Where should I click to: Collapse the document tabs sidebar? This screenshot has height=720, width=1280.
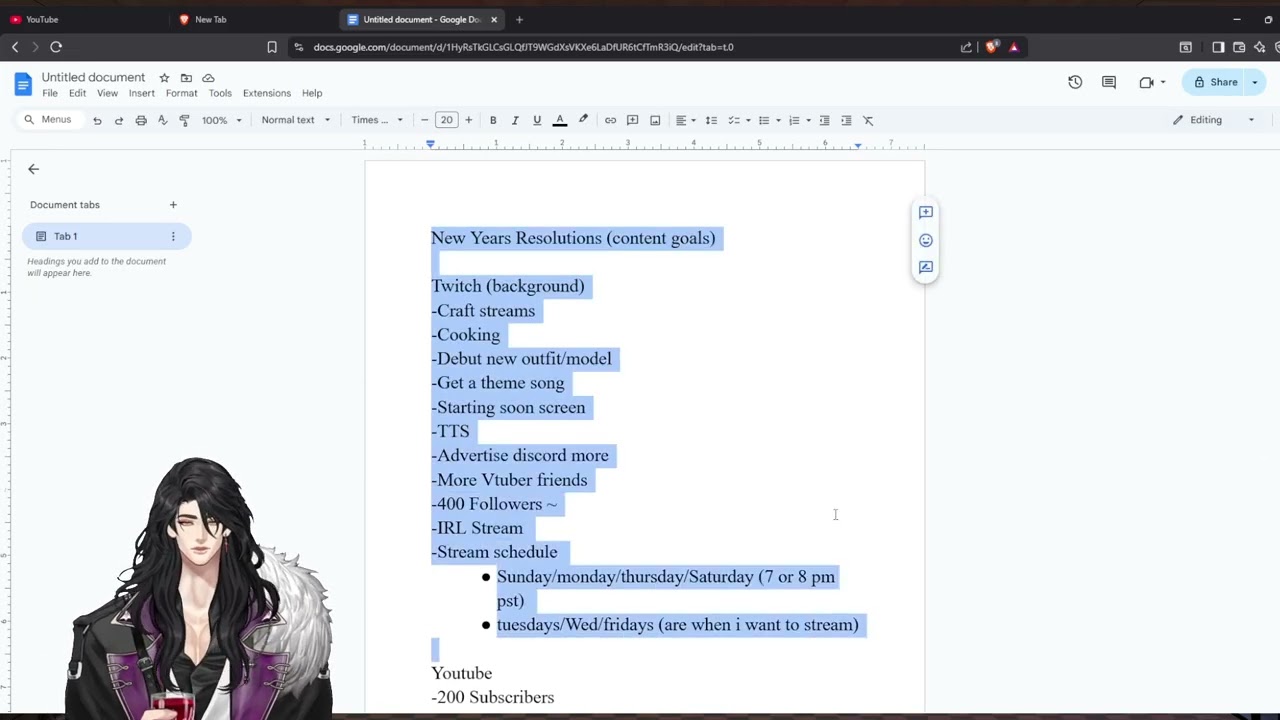(x=33, y=169)
